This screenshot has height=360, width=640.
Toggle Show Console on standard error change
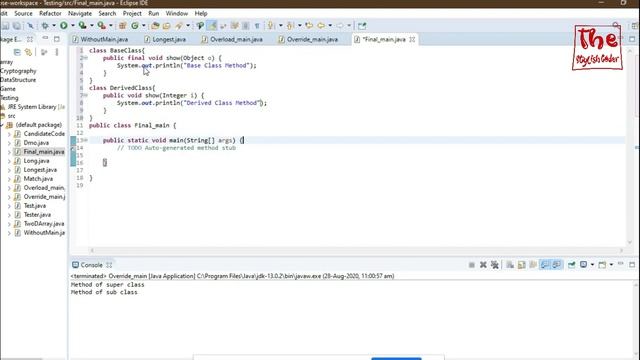tap(557, 265)
